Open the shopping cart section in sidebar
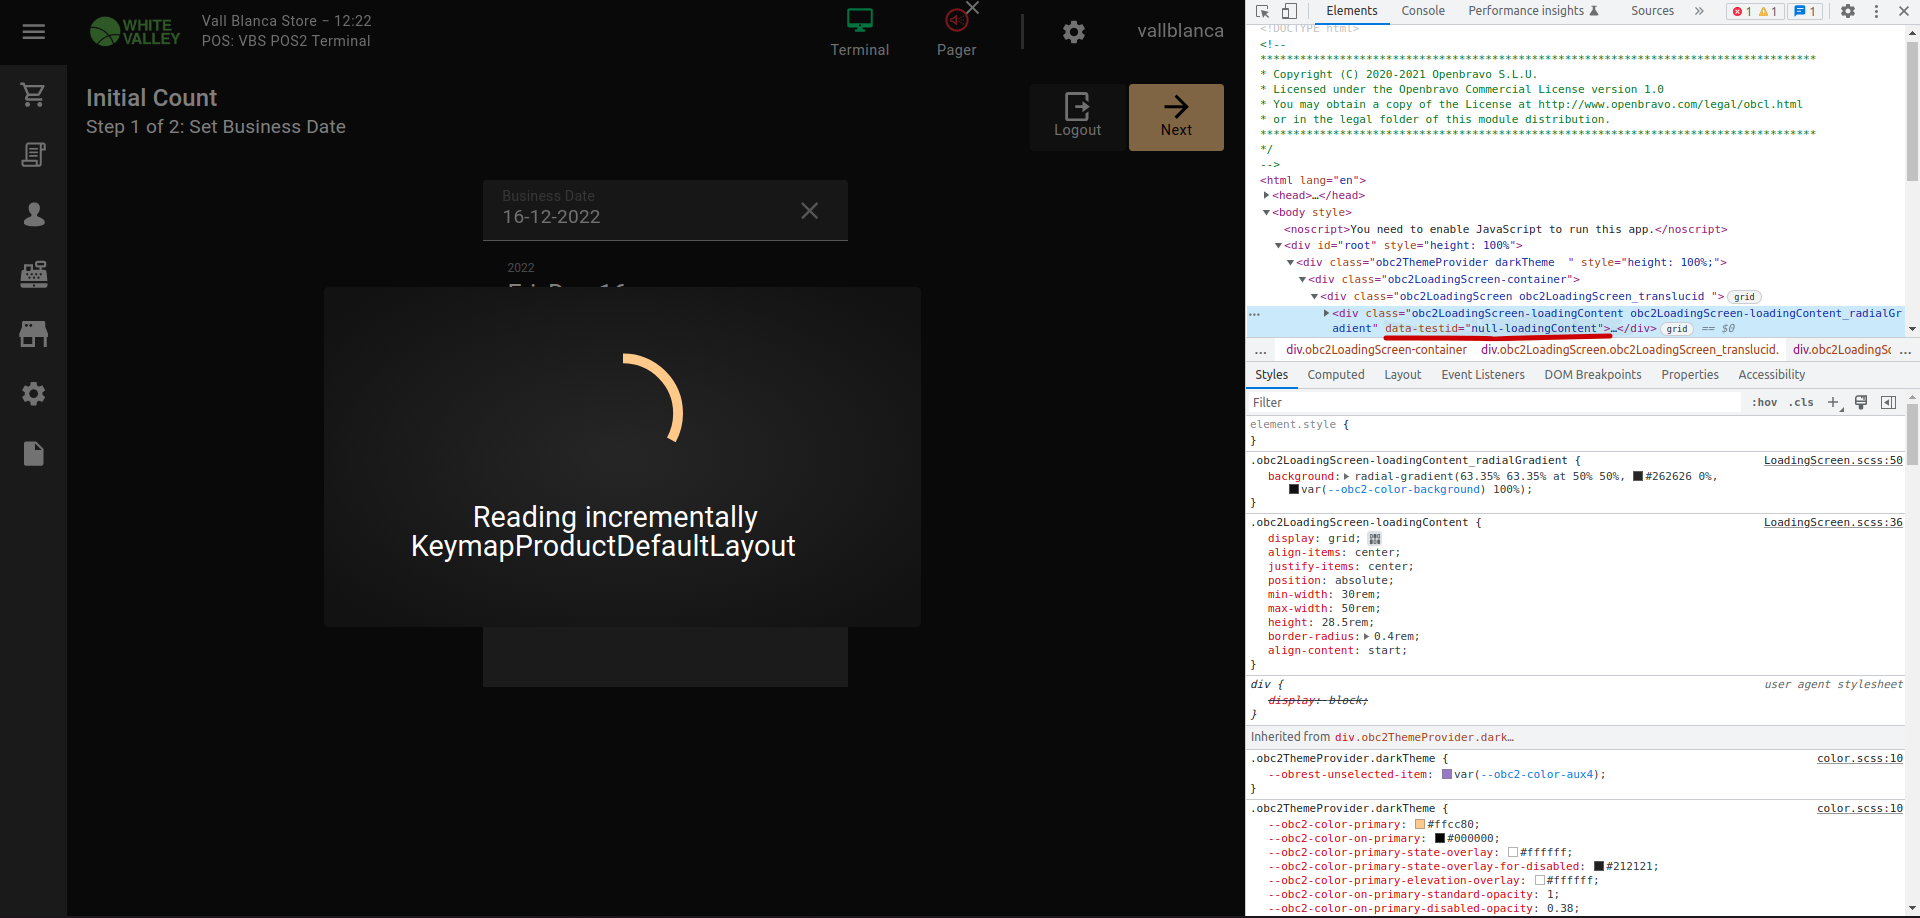The image size is (1920, 918). point(33,95)
